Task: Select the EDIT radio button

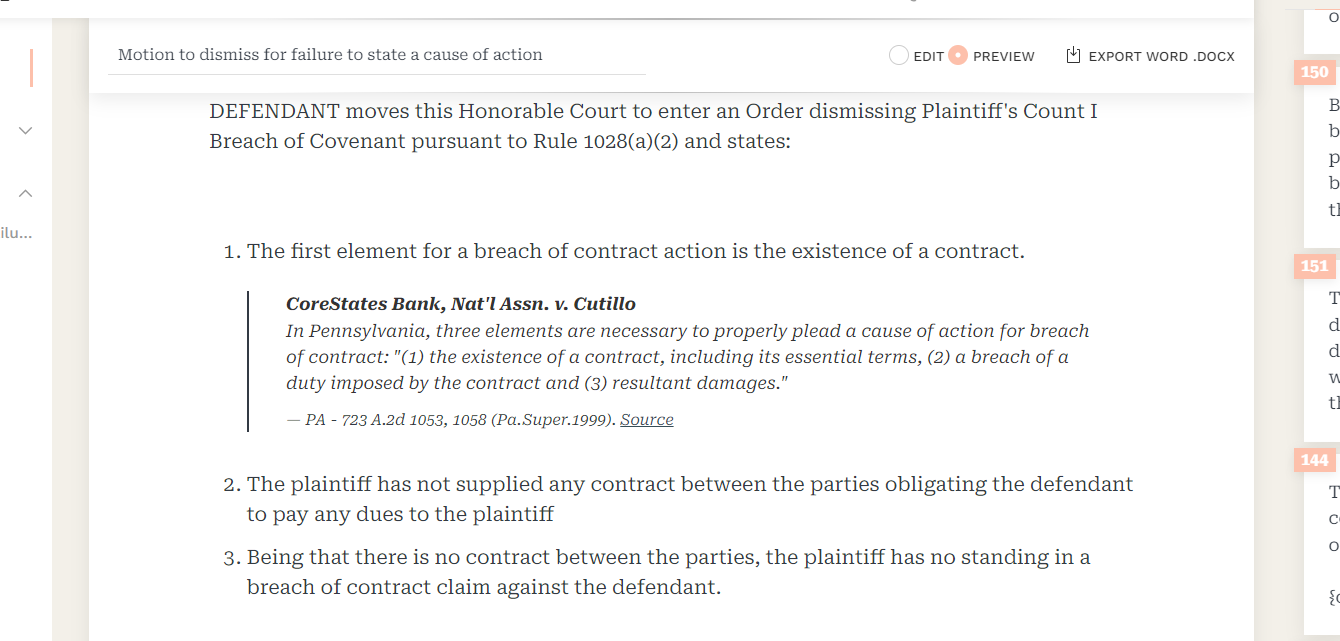Action: pos(898,56)
